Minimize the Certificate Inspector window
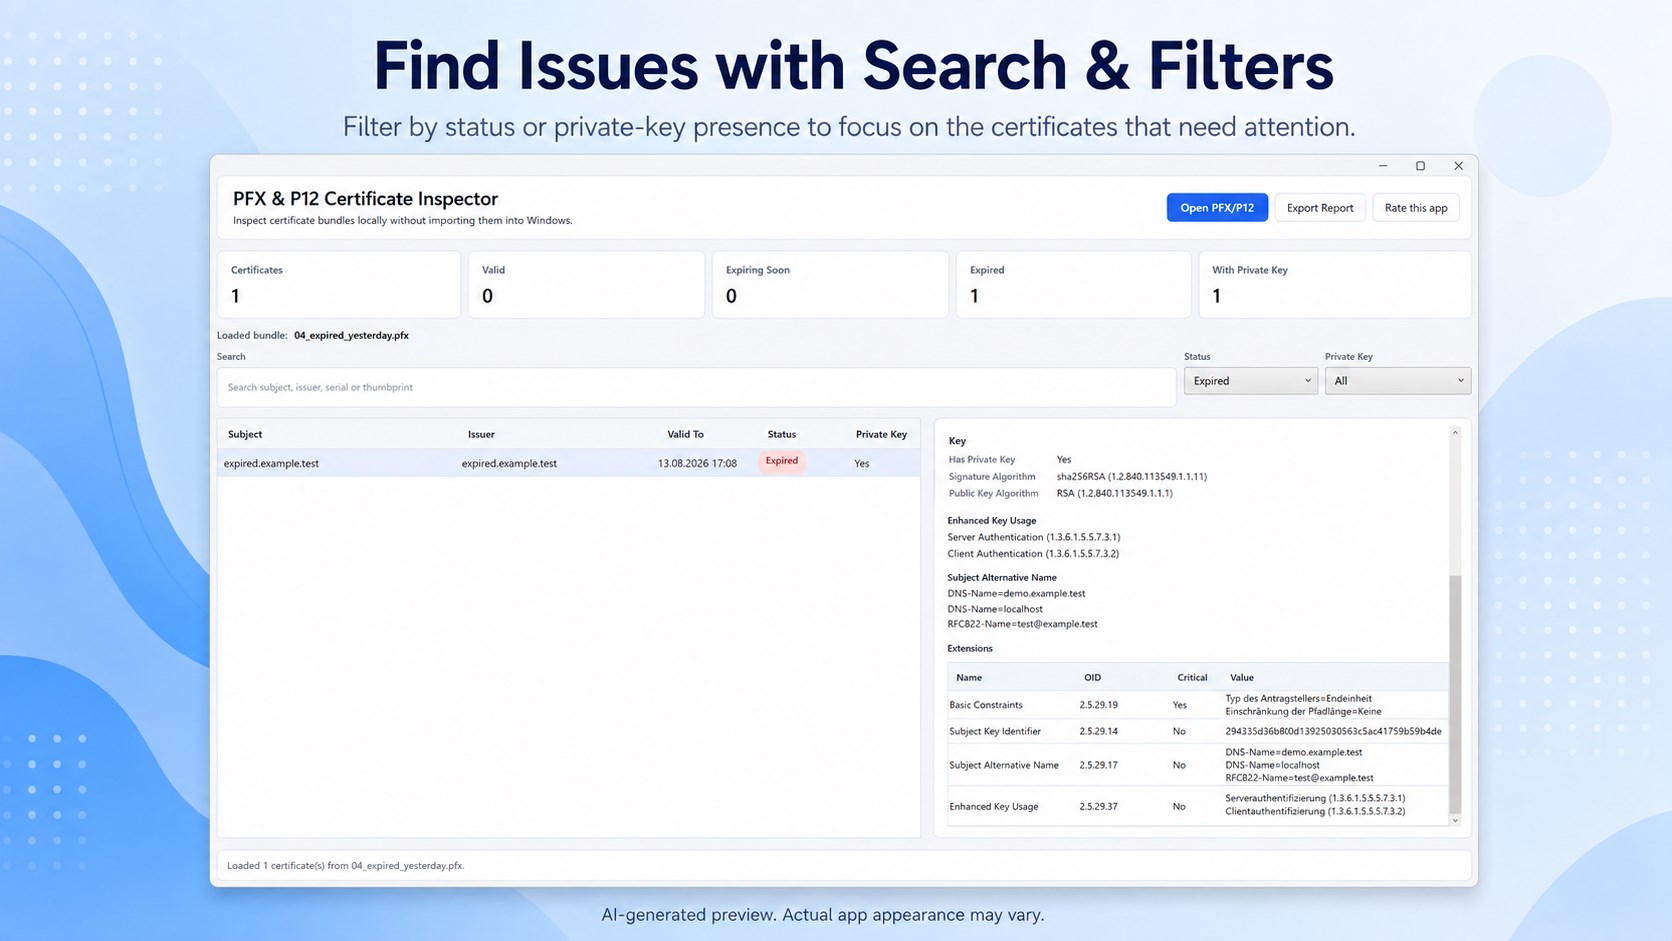1672x941 pixels. [1383, 166]
